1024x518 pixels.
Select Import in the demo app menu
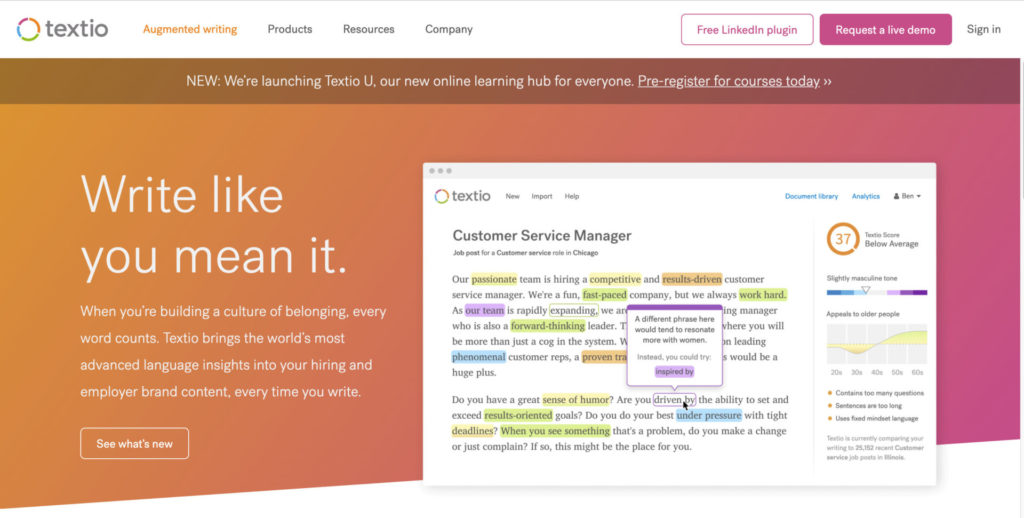coord(542,196)
